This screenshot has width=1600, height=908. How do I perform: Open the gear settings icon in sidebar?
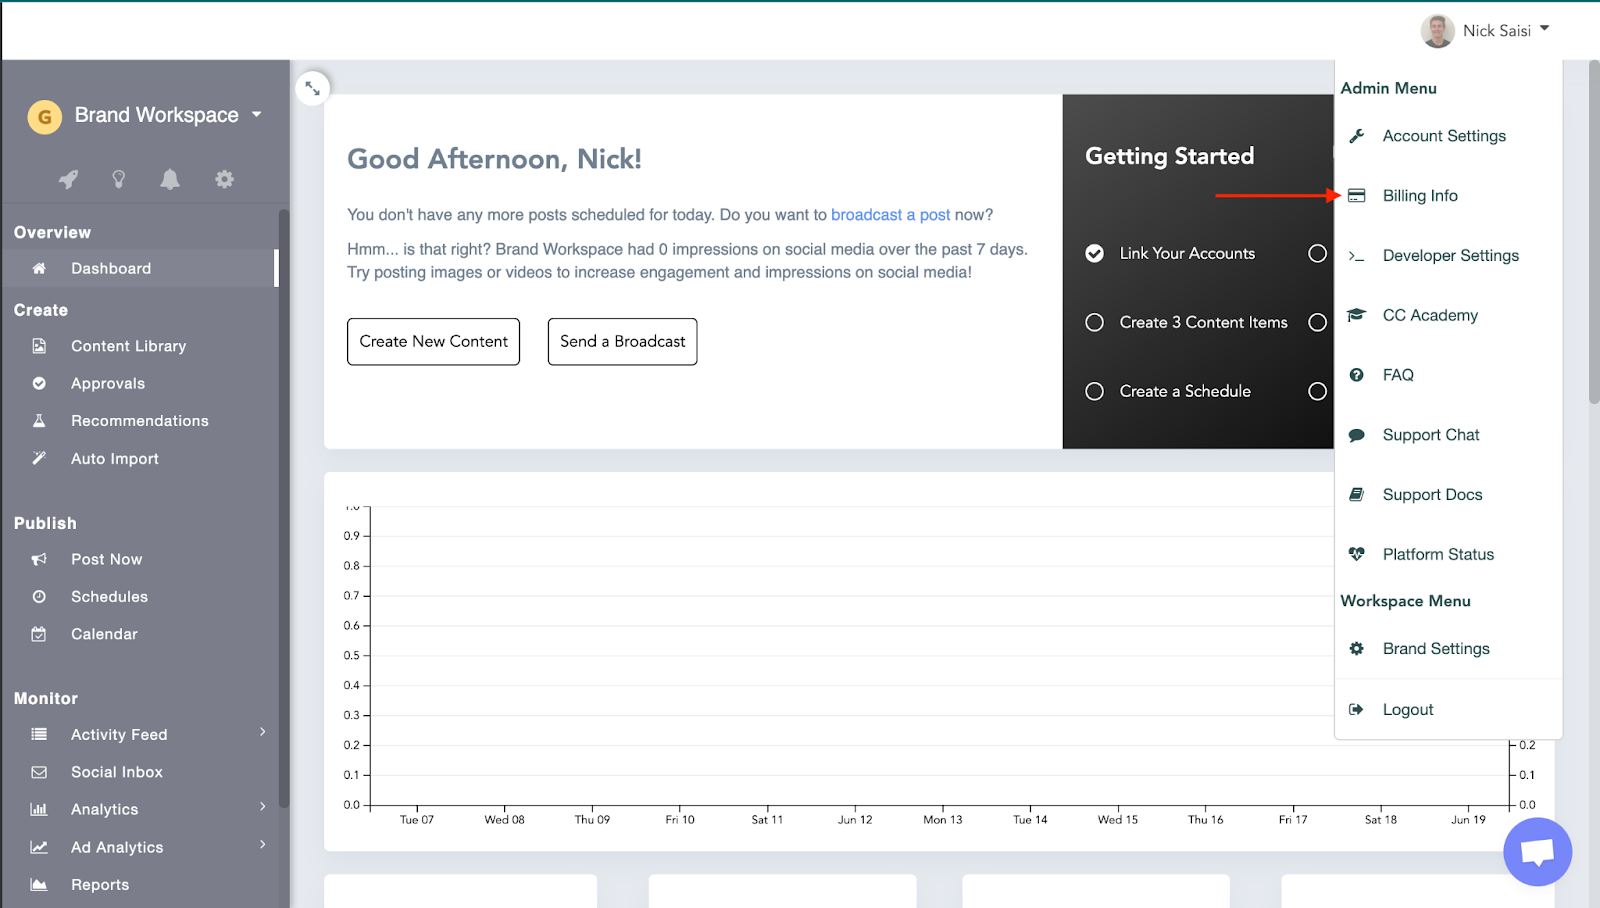[224, 179]
